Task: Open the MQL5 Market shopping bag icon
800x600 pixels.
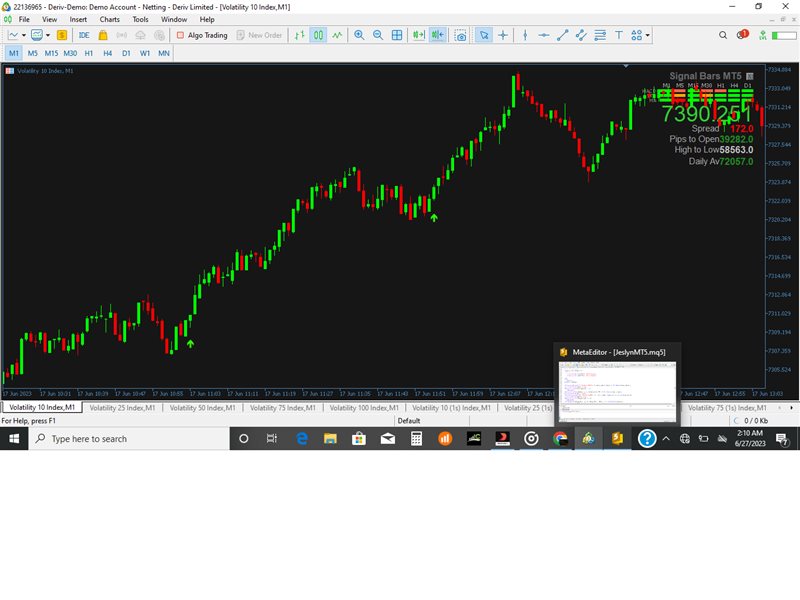Action: pos(103,35)
